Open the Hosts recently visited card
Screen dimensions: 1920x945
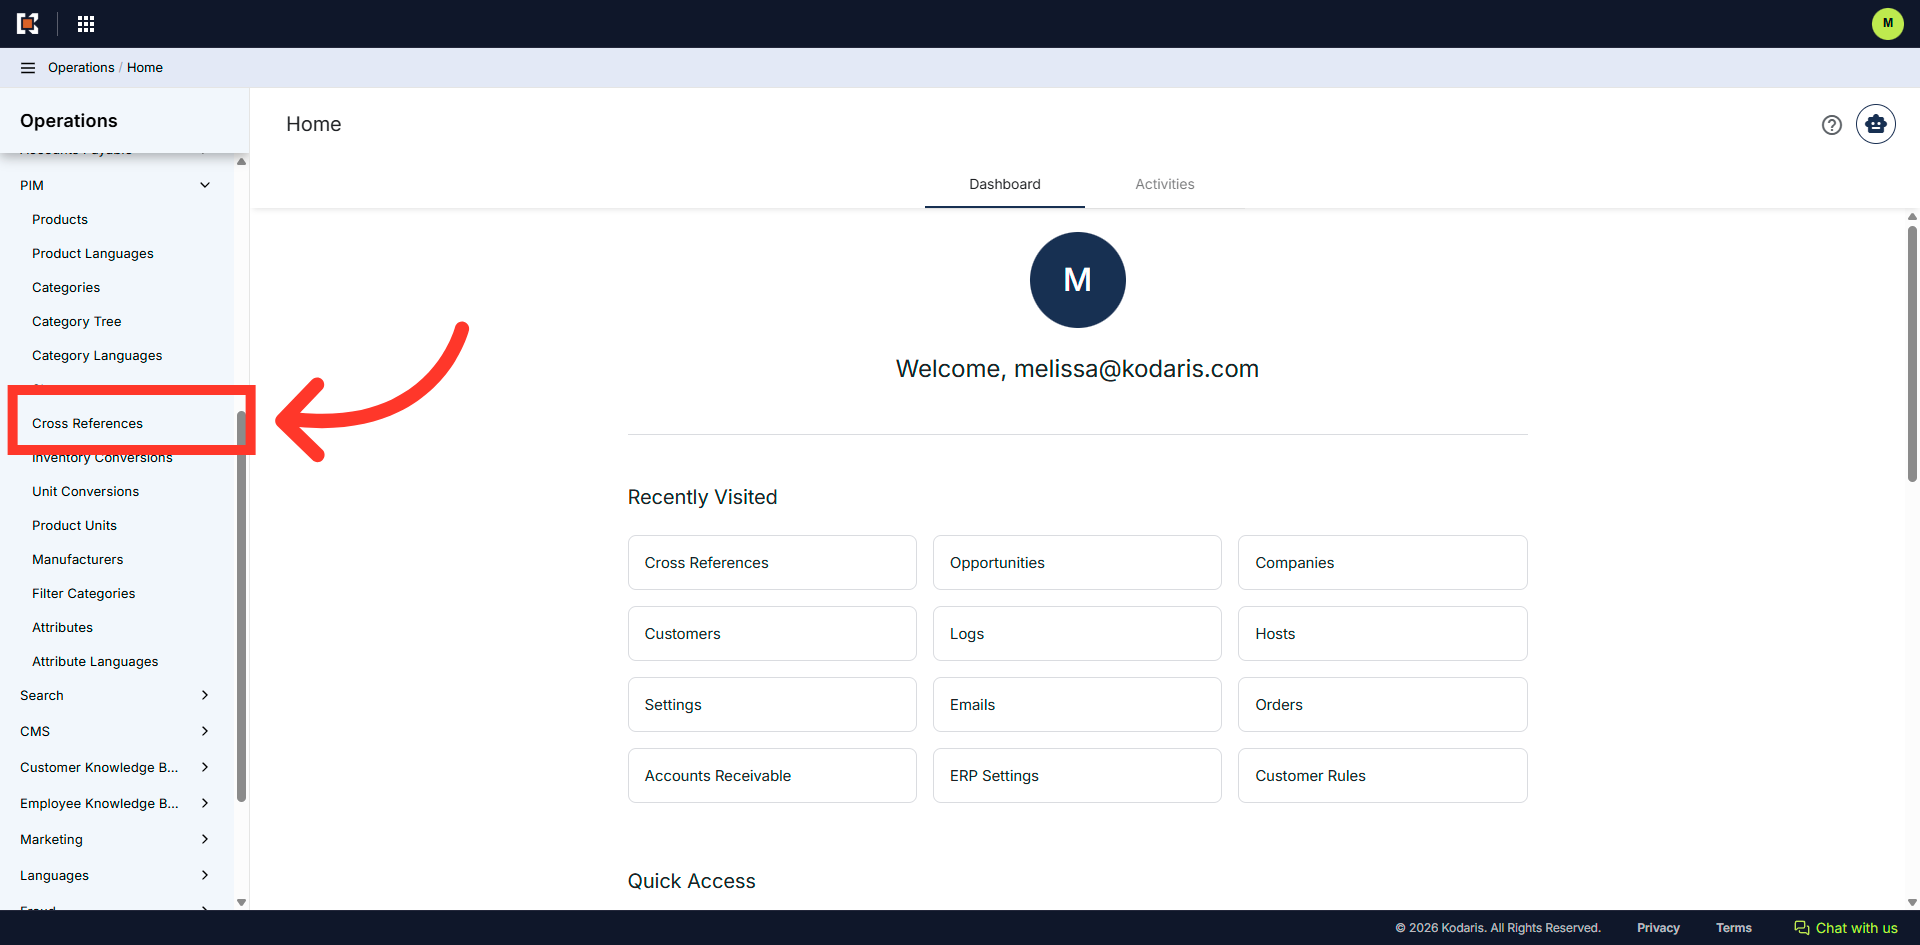[1382, 633]
